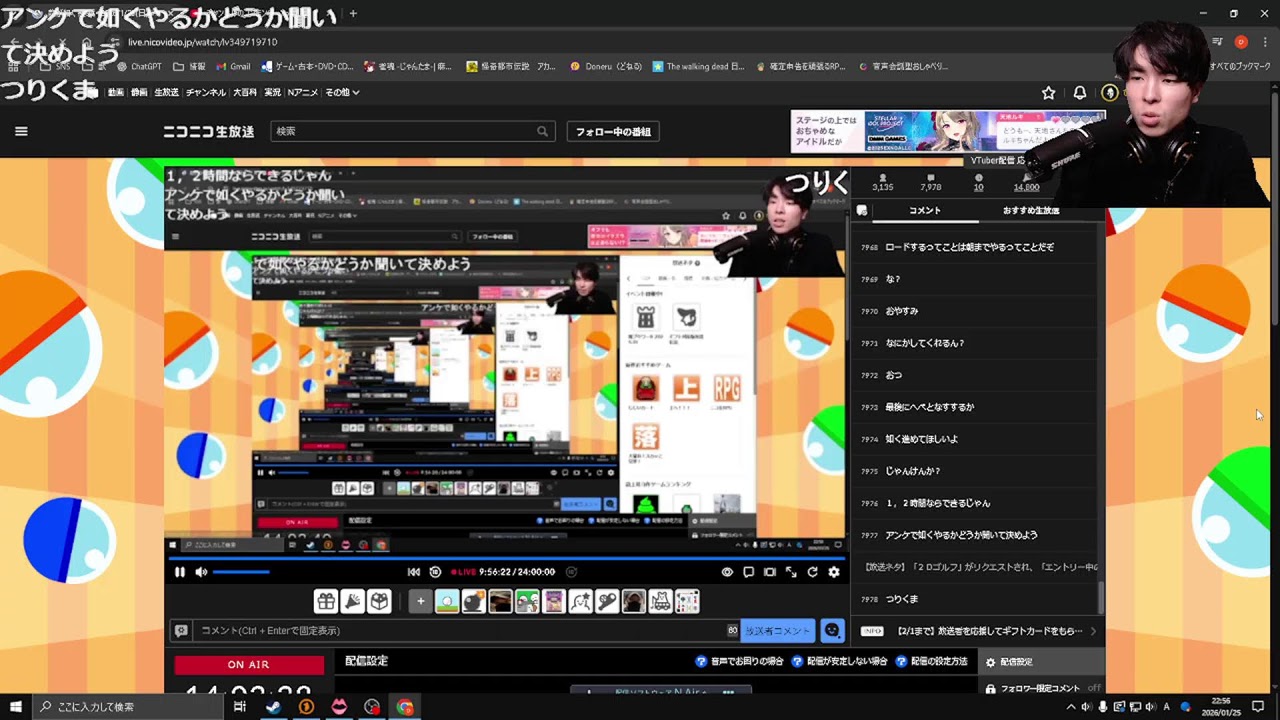This screenshot has width=1280, height=720.
Task: Reload the player with refresh icon
Action: coord(812,572)
